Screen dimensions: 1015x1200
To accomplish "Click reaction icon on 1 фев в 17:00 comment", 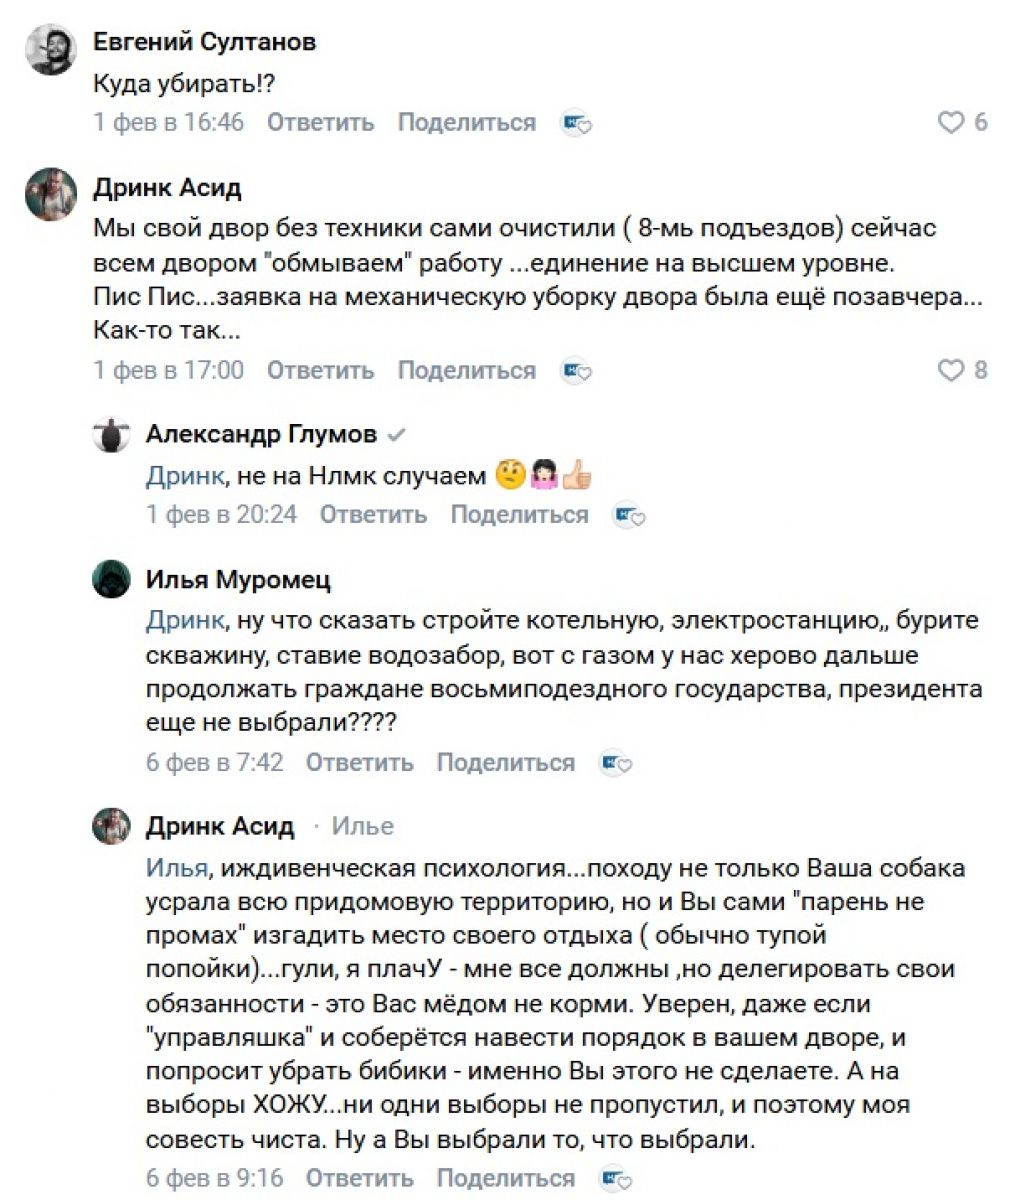I will click(x=576, y=371).
